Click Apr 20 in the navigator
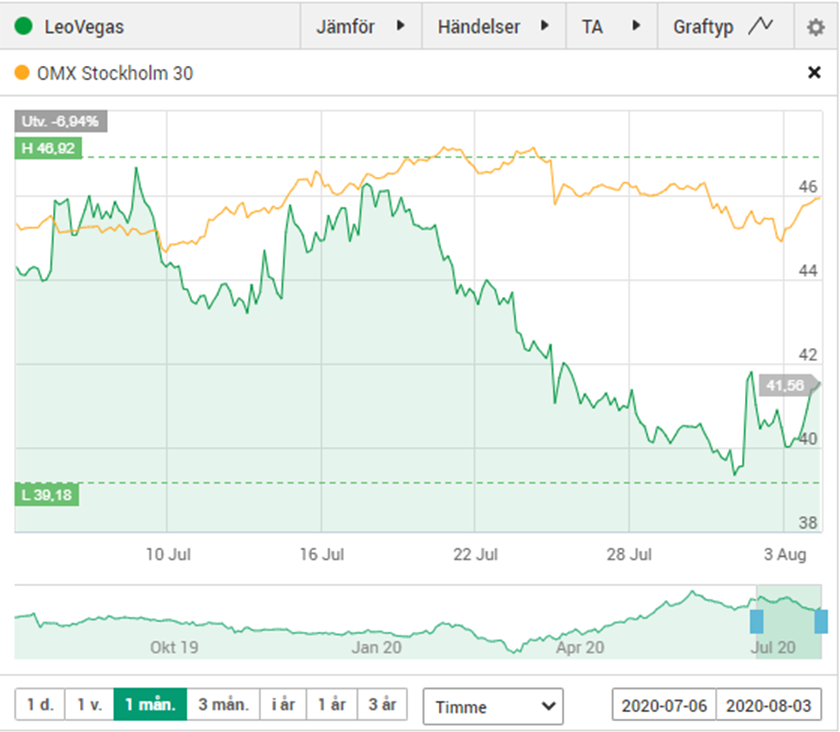This screenshot has width=840, height=732. [580, 647]
